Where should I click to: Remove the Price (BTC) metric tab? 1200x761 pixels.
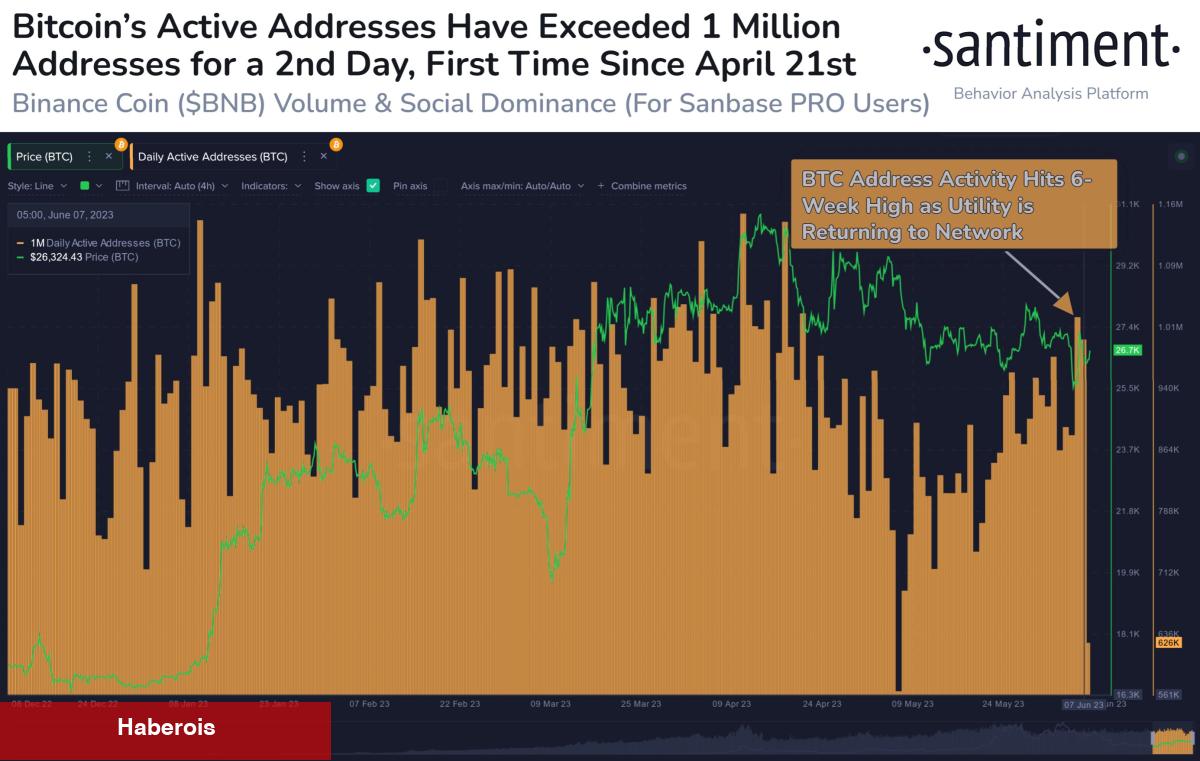[x=109, y=156]
